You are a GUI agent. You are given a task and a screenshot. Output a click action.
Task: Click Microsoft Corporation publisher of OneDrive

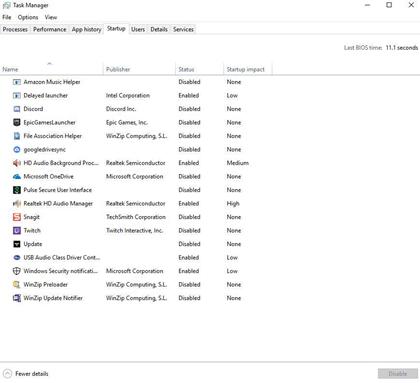pos(134,177)
